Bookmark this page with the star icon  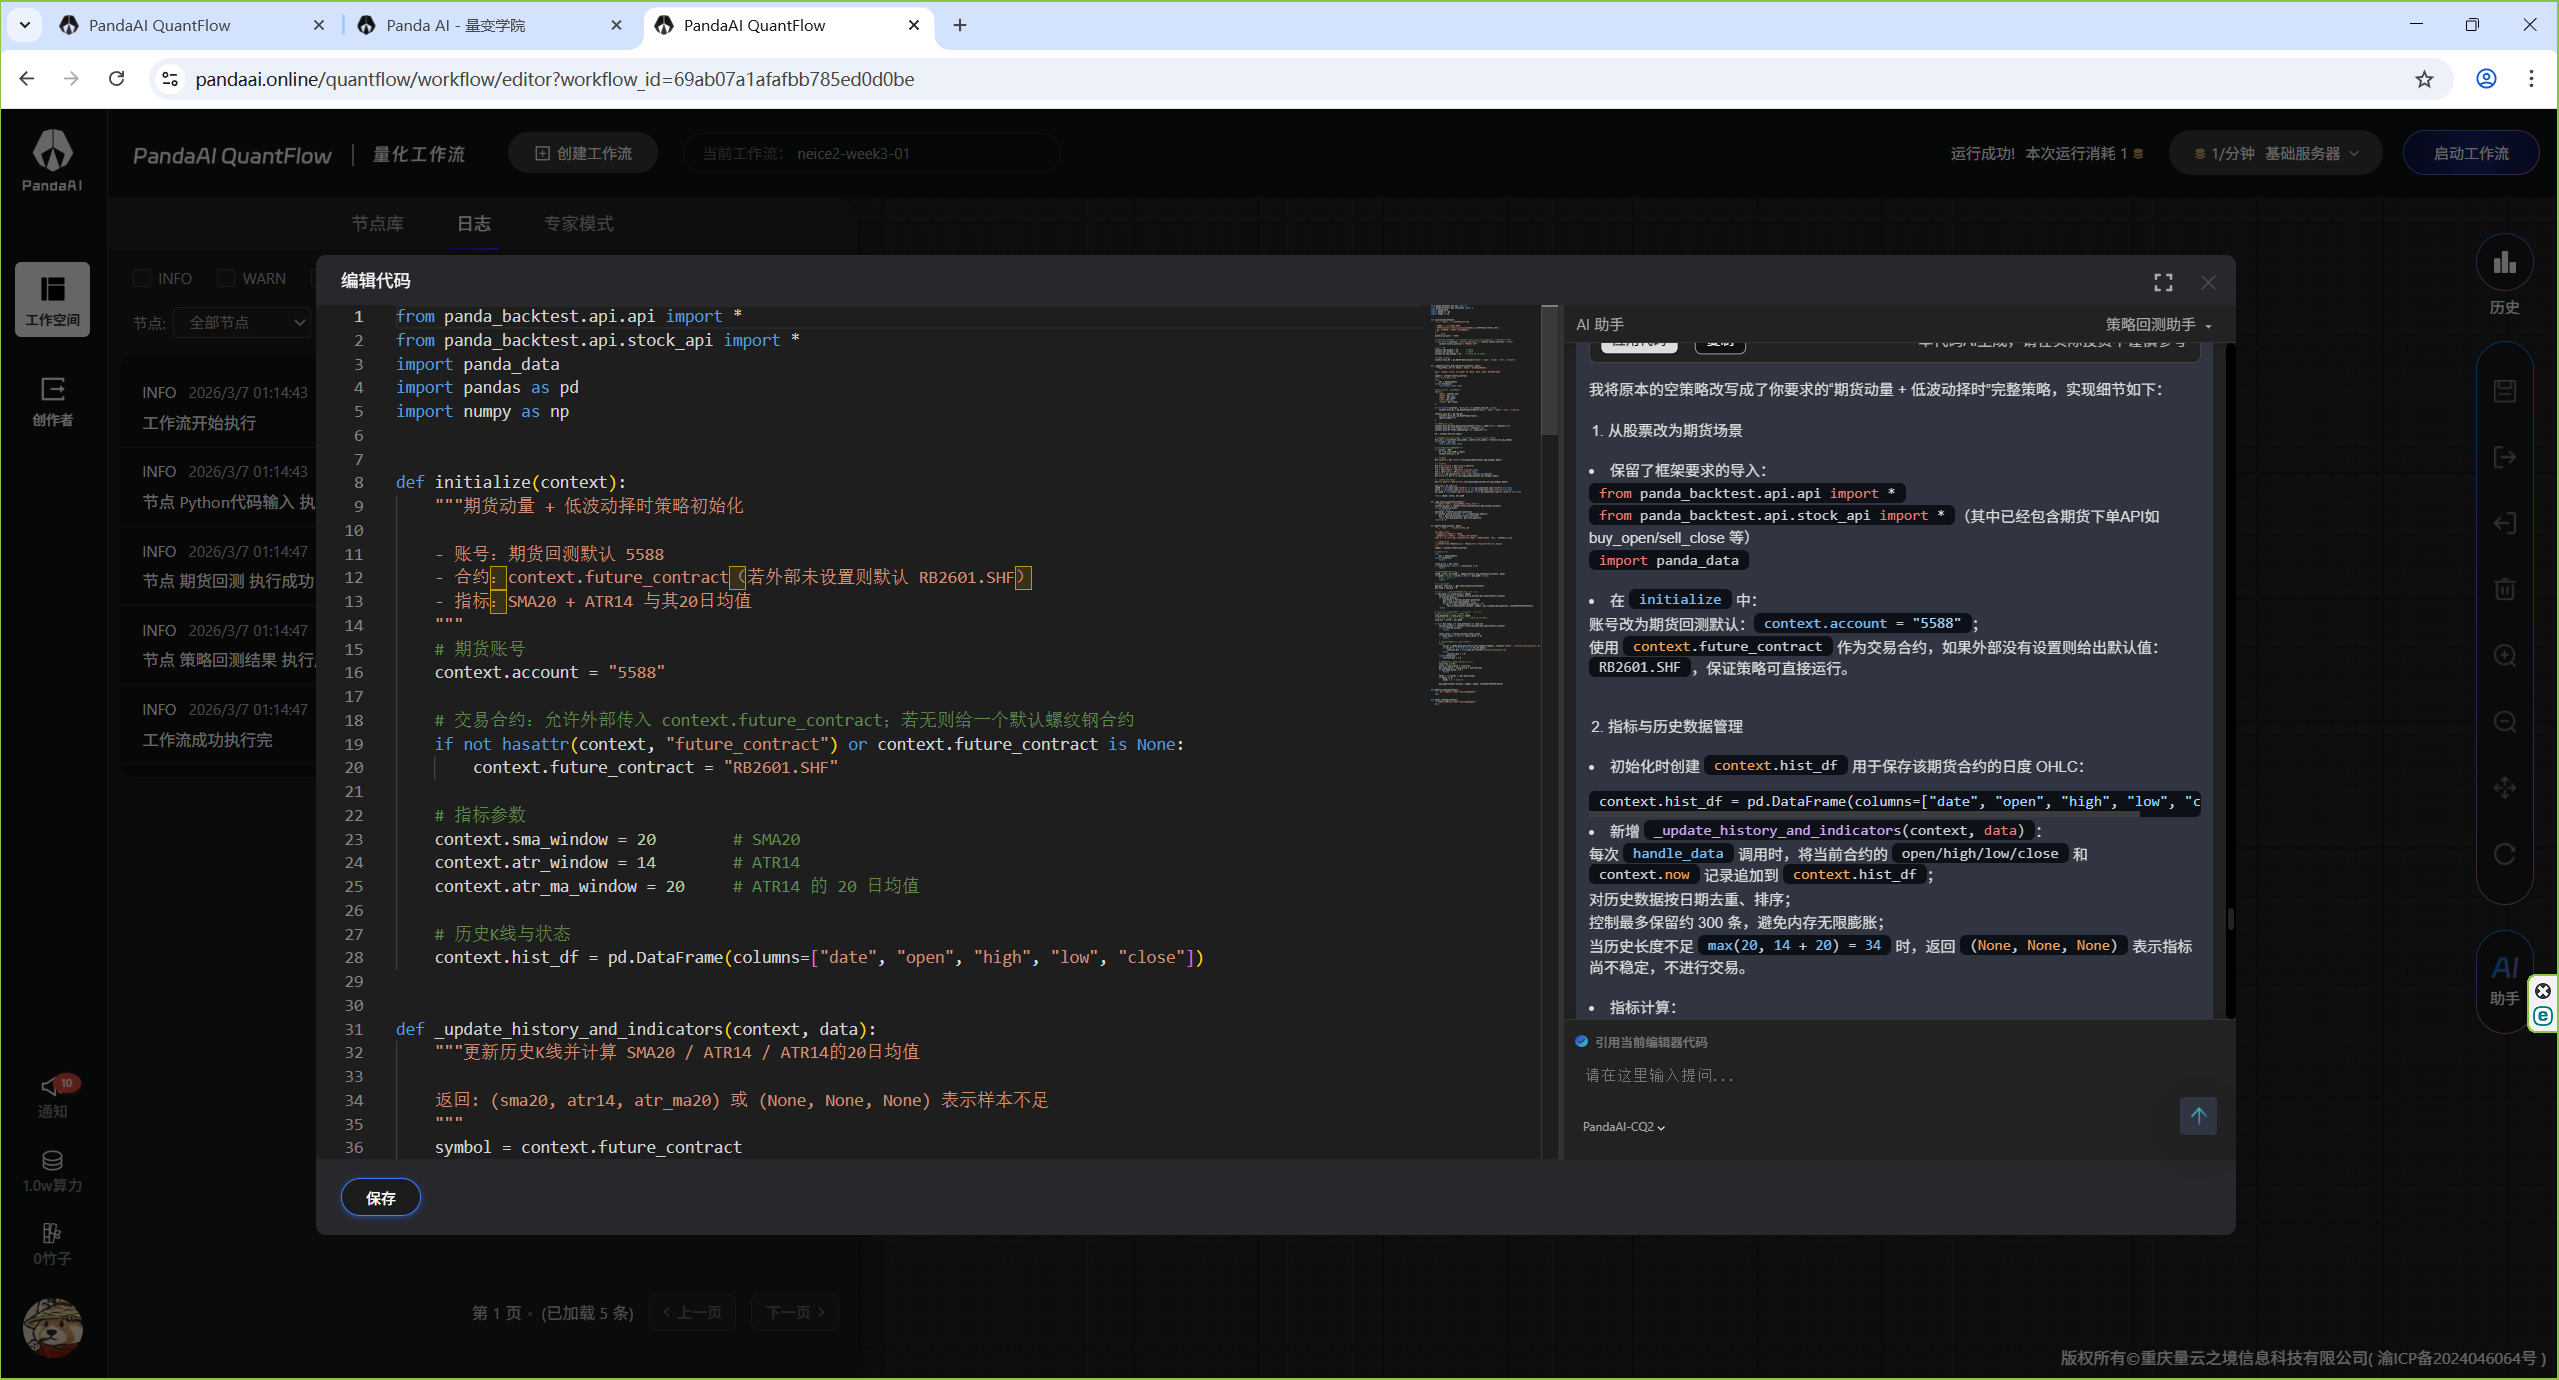click(2424, 79)
